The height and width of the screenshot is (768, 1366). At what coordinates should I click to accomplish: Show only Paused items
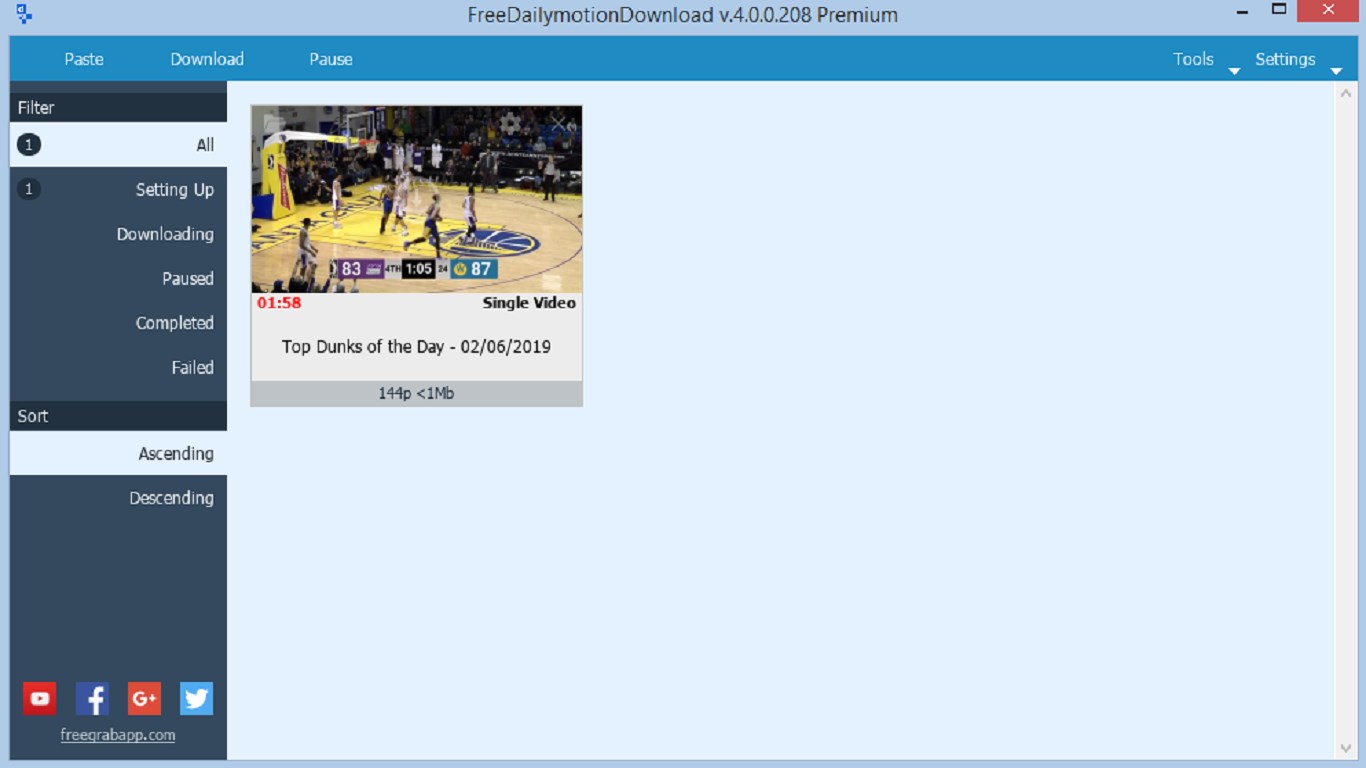[118, 278]
